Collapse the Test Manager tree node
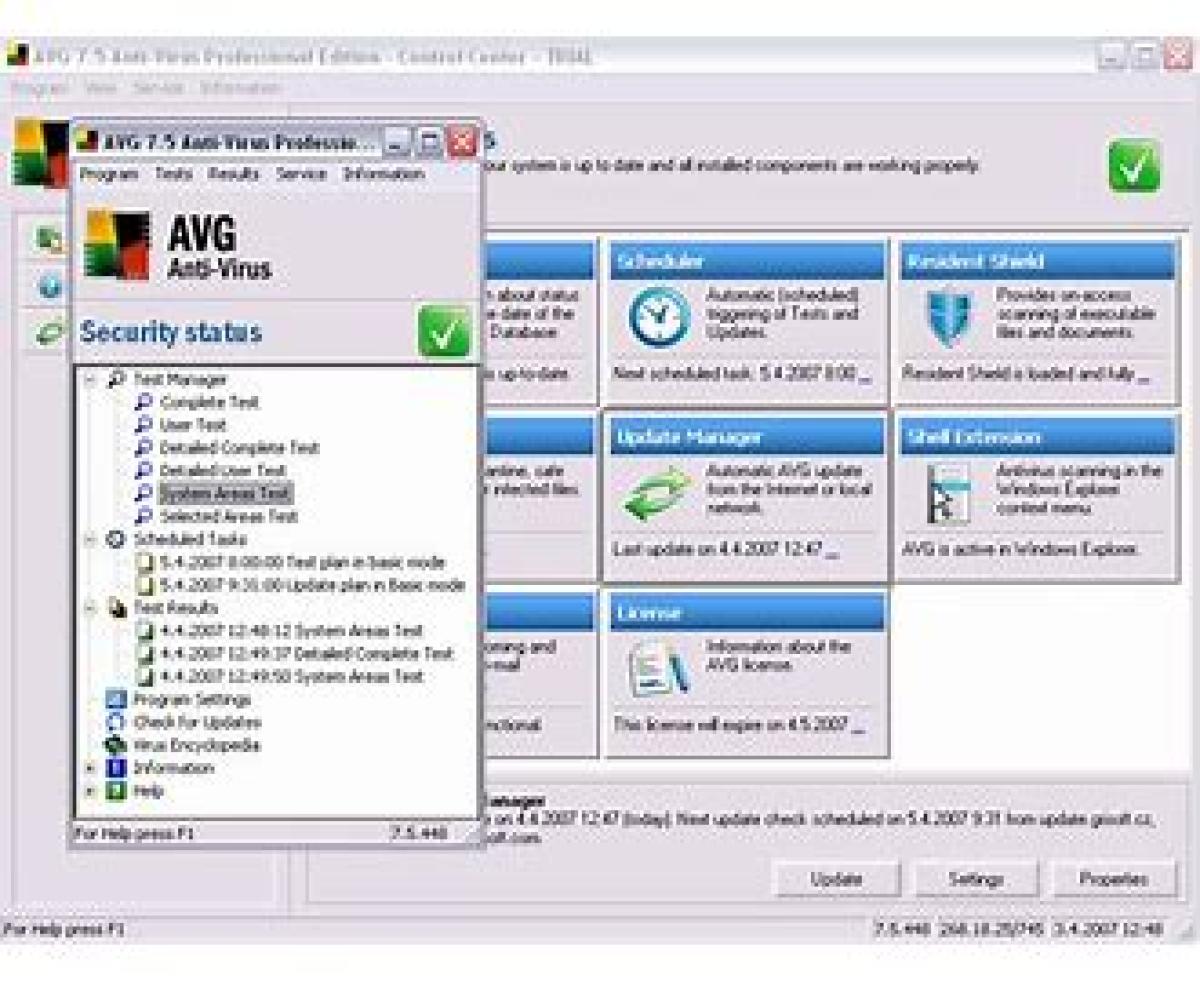This screenshot has width=1200, height=981. [x=91, y=380]
